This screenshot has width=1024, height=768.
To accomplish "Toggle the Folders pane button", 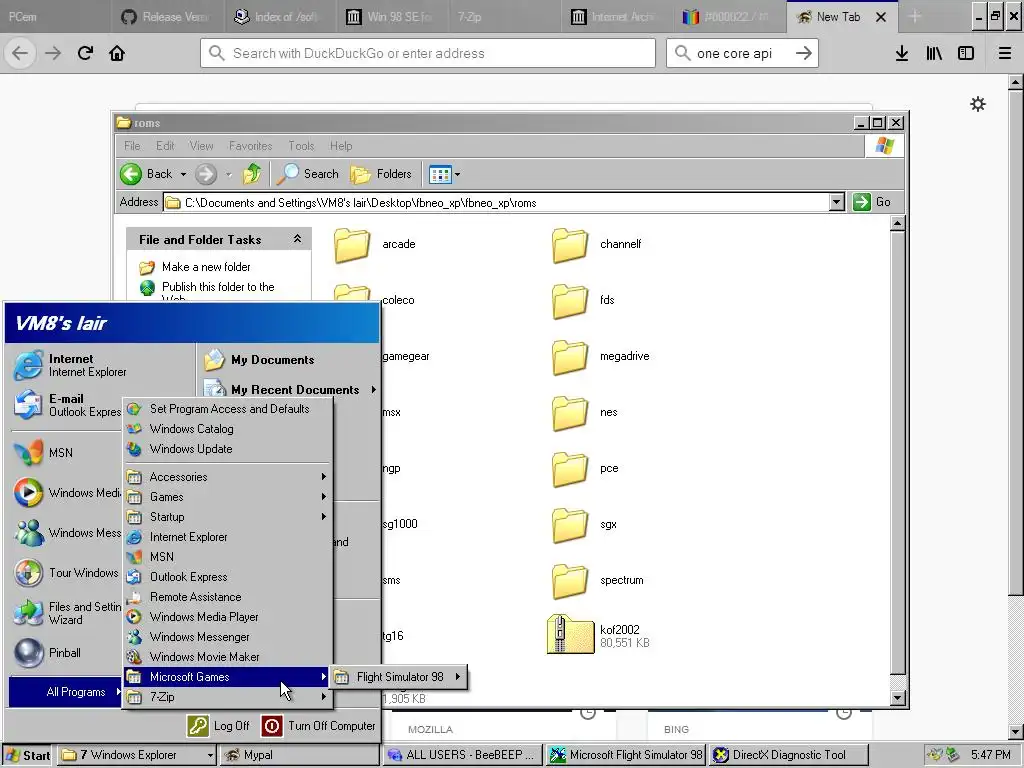I will [x=381, y=174].
